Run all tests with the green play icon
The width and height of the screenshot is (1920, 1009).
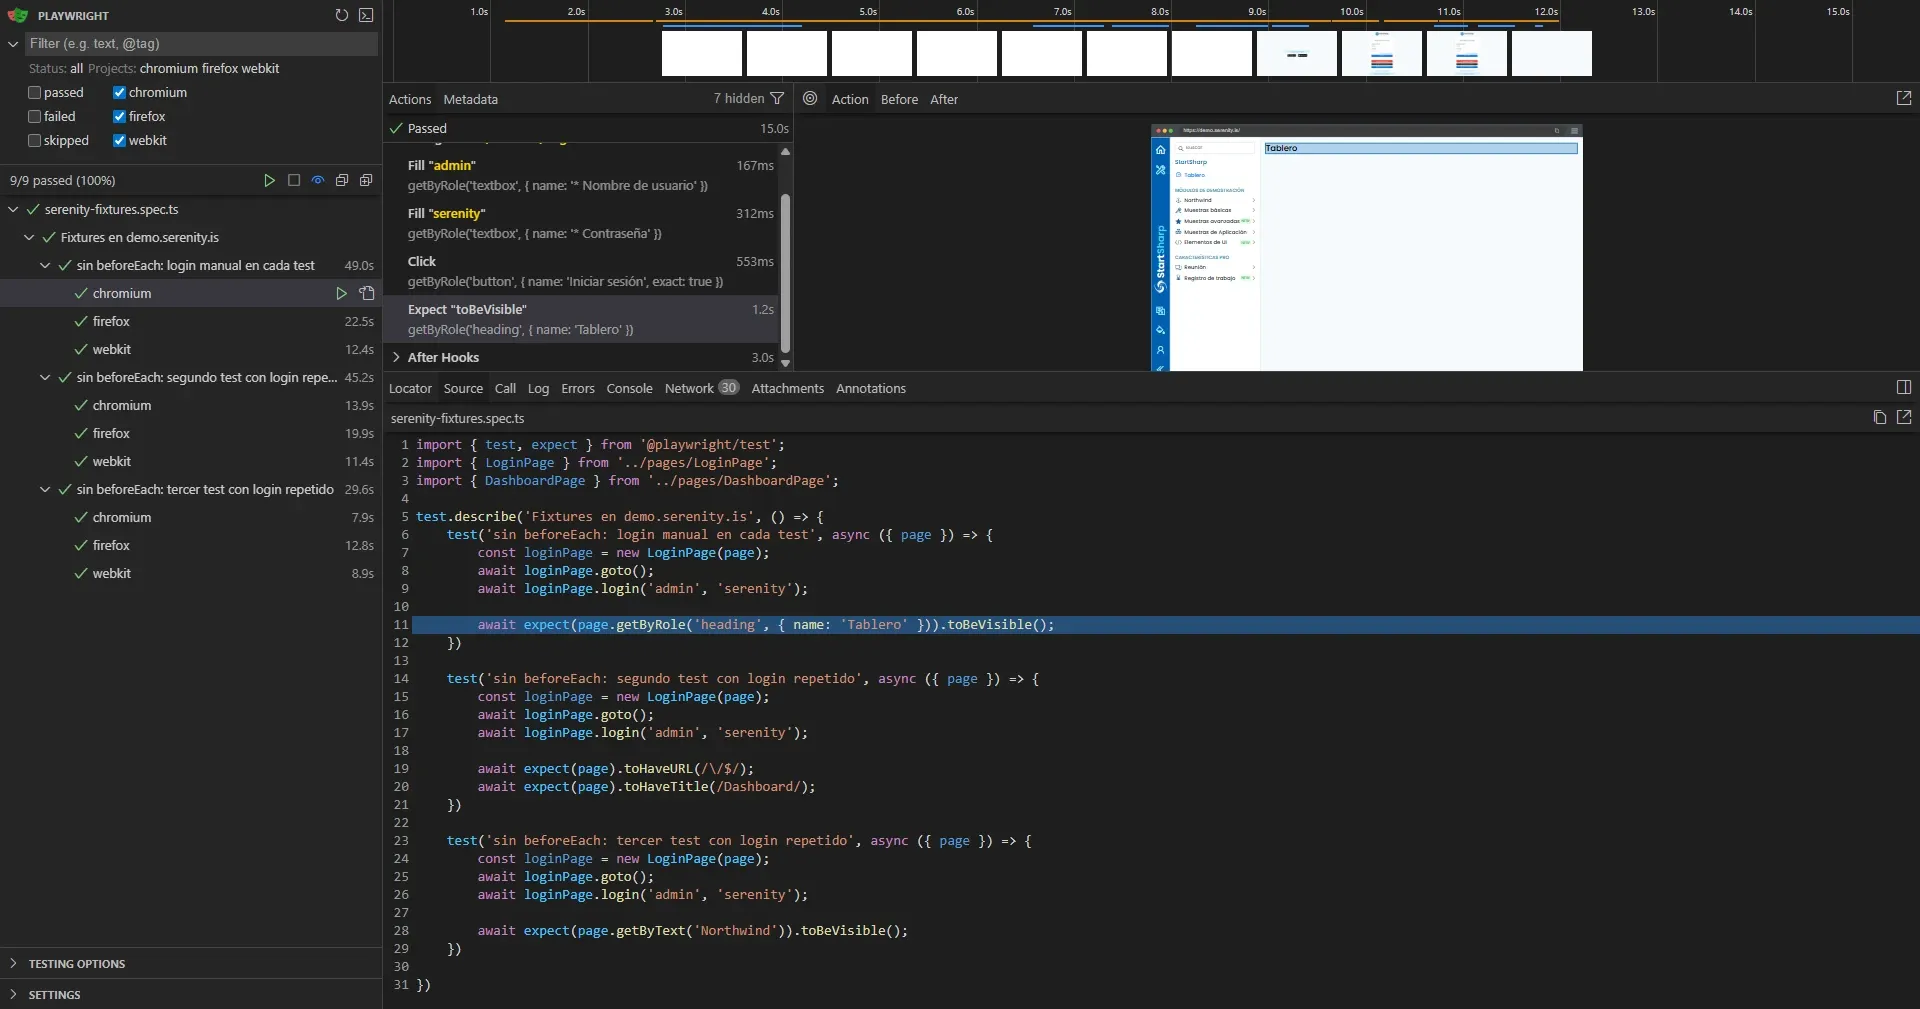[268, 181]
